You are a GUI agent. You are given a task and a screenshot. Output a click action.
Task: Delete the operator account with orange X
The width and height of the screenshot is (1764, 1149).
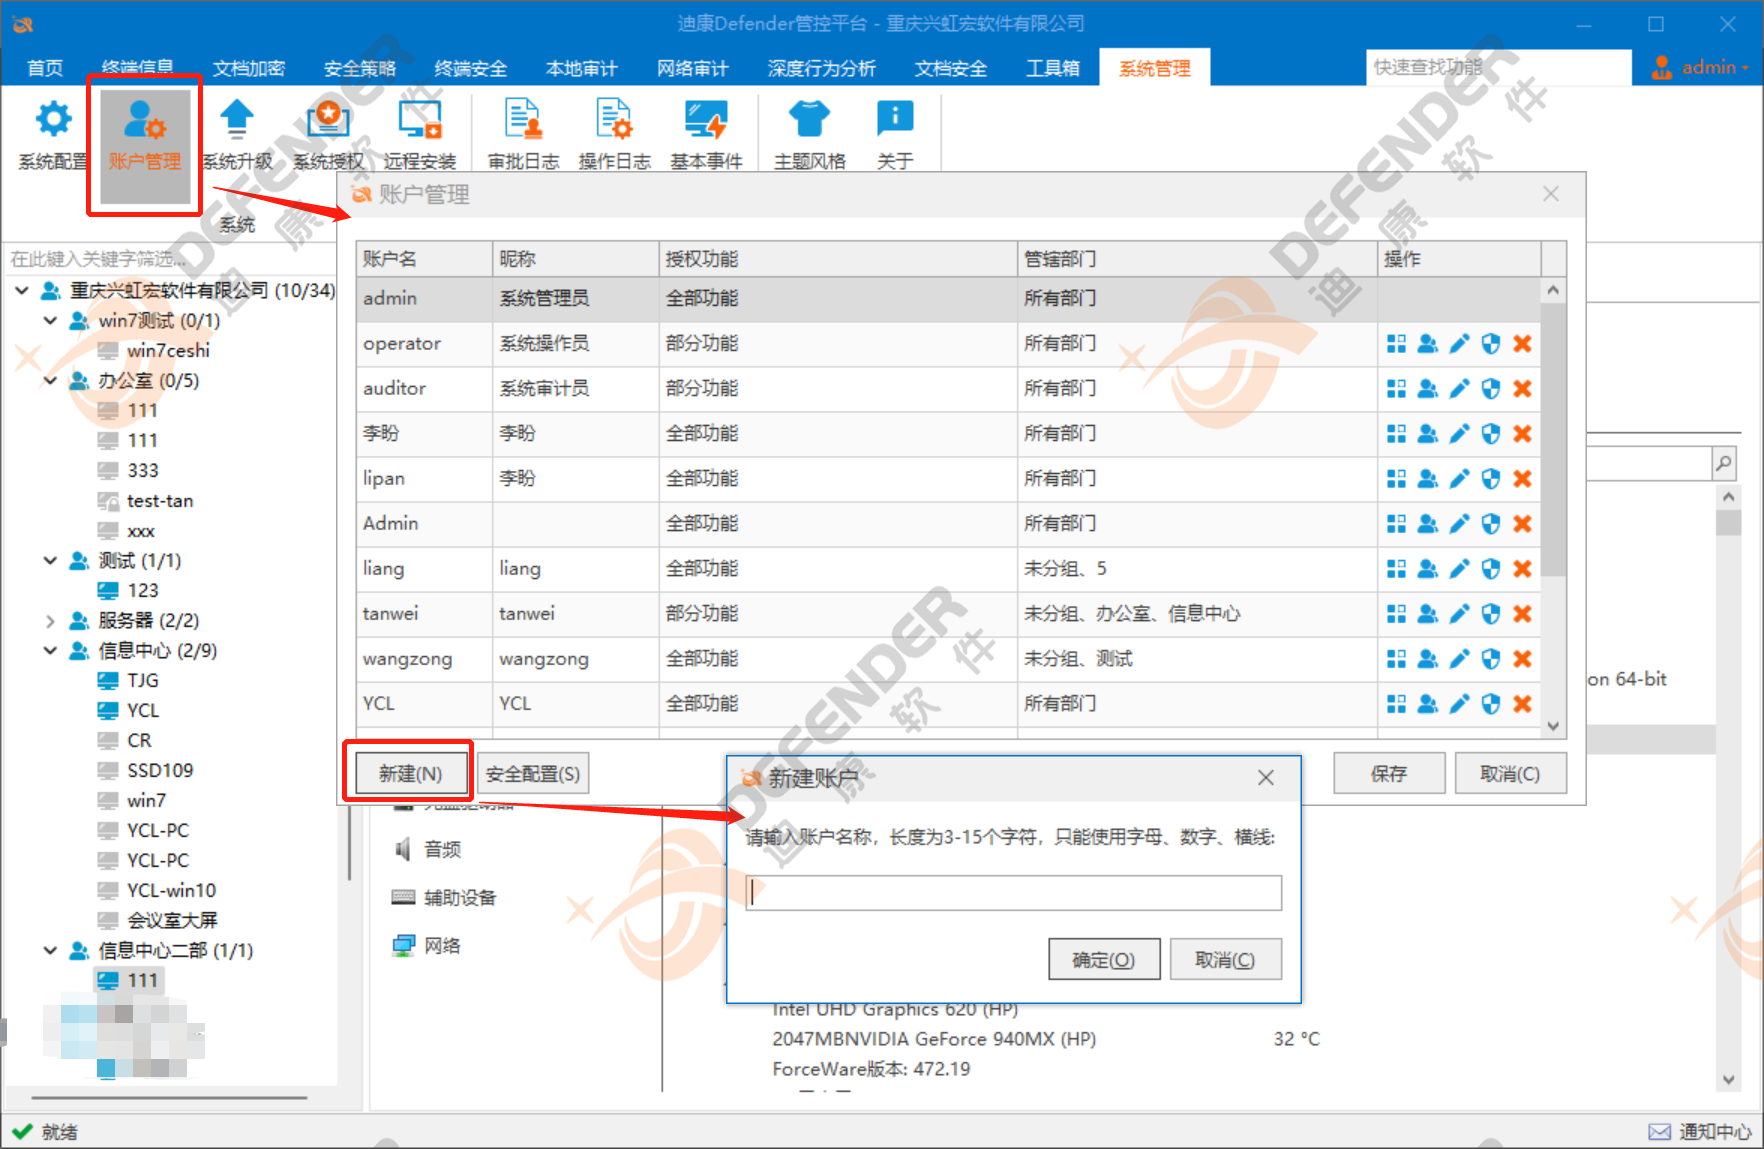(x=1522, y=344)
